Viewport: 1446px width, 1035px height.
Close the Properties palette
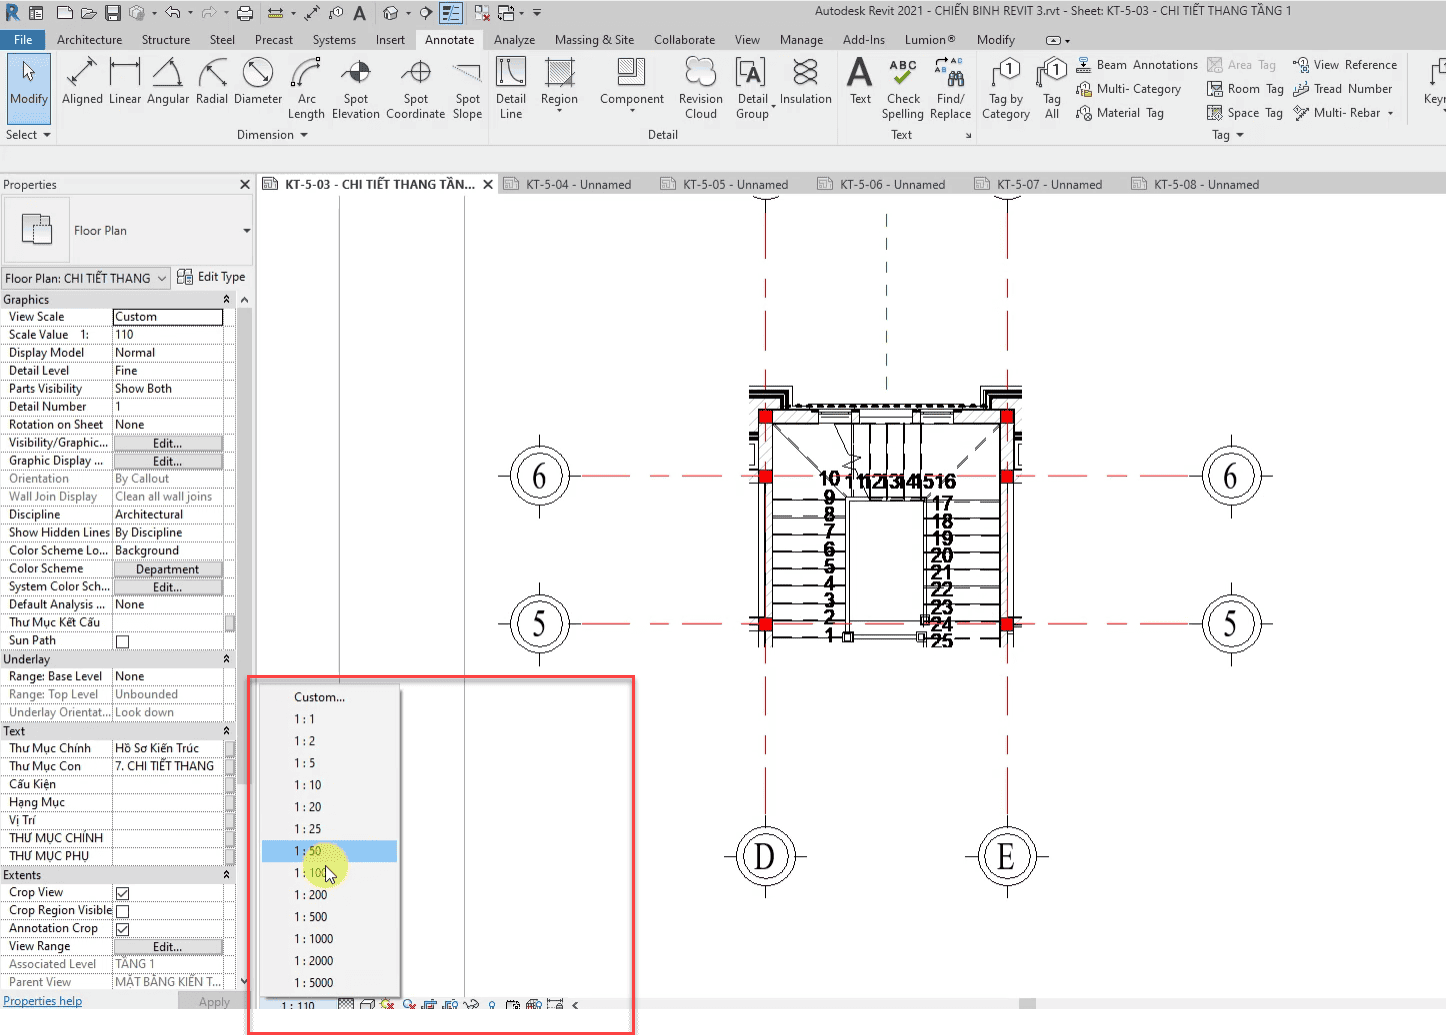click(245, 185)
